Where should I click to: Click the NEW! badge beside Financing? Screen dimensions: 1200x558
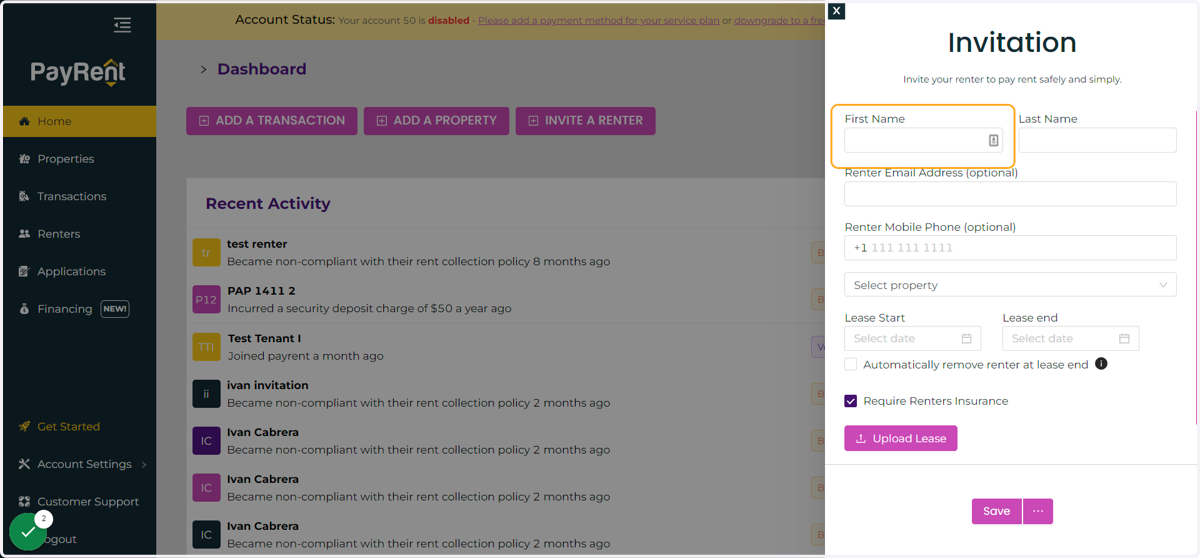(115, 309)
